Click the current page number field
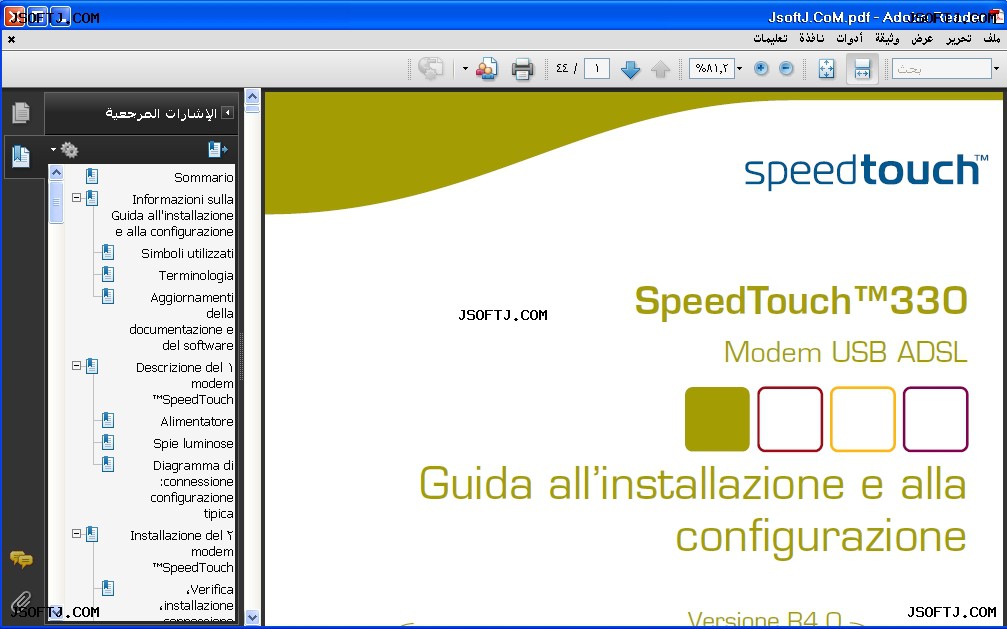1007x629 pixels. click(597, 69)
